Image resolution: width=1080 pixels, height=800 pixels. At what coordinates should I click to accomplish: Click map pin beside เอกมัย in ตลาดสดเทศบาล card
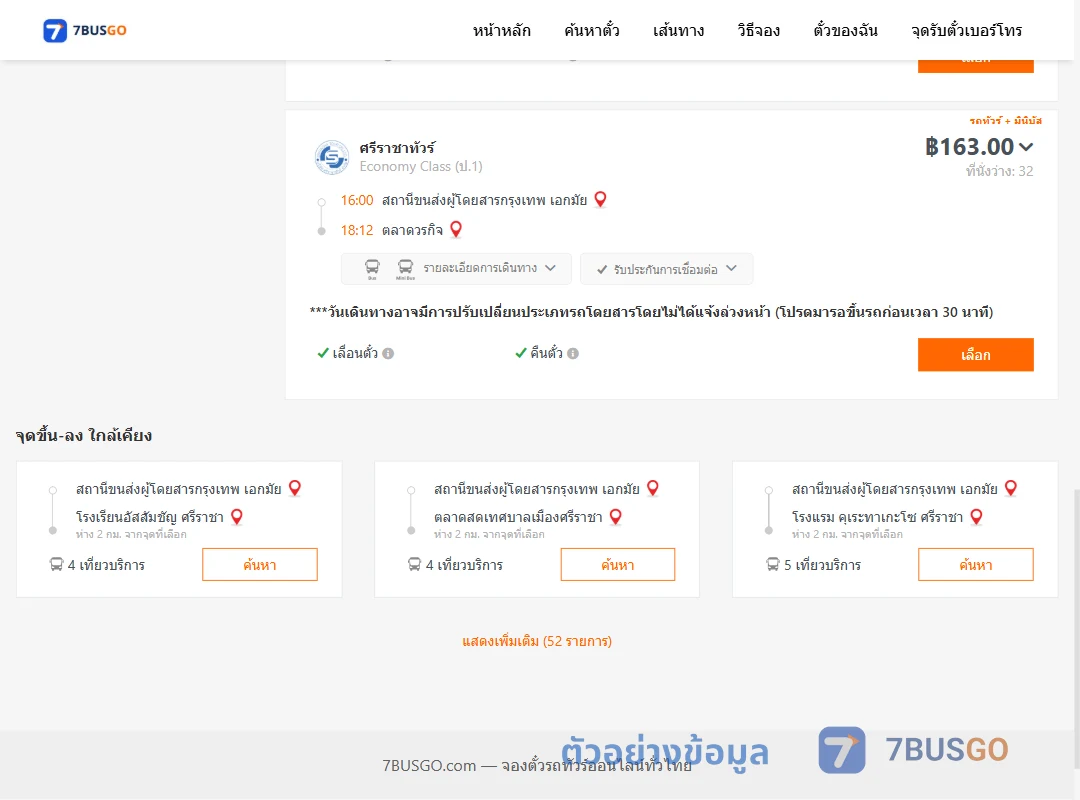[x=653, y=488]
